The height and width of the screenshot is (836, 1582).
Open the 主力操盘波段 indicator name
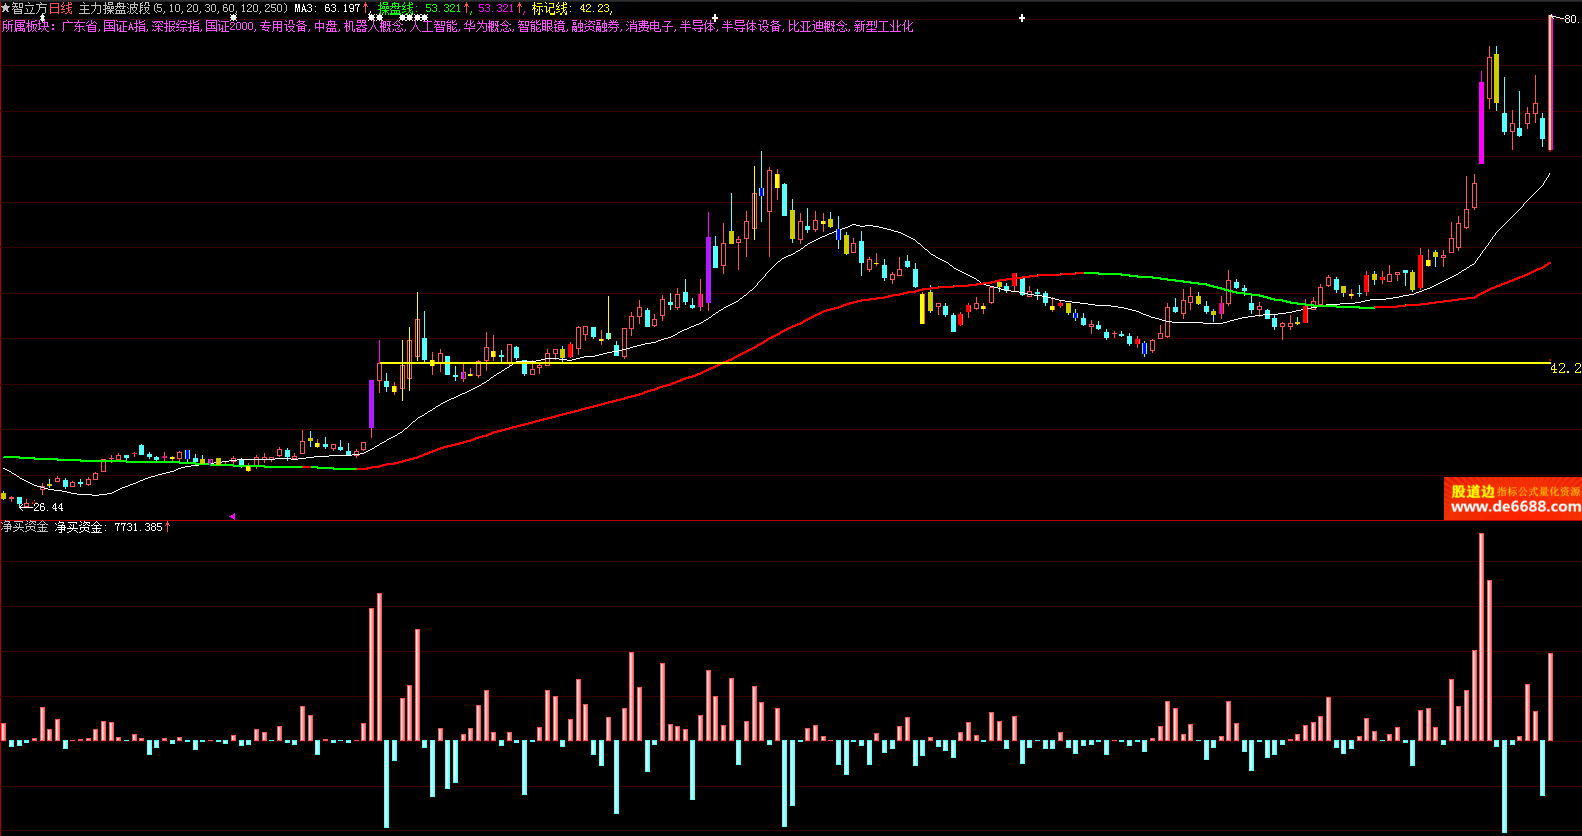click(x=114, y=8)
